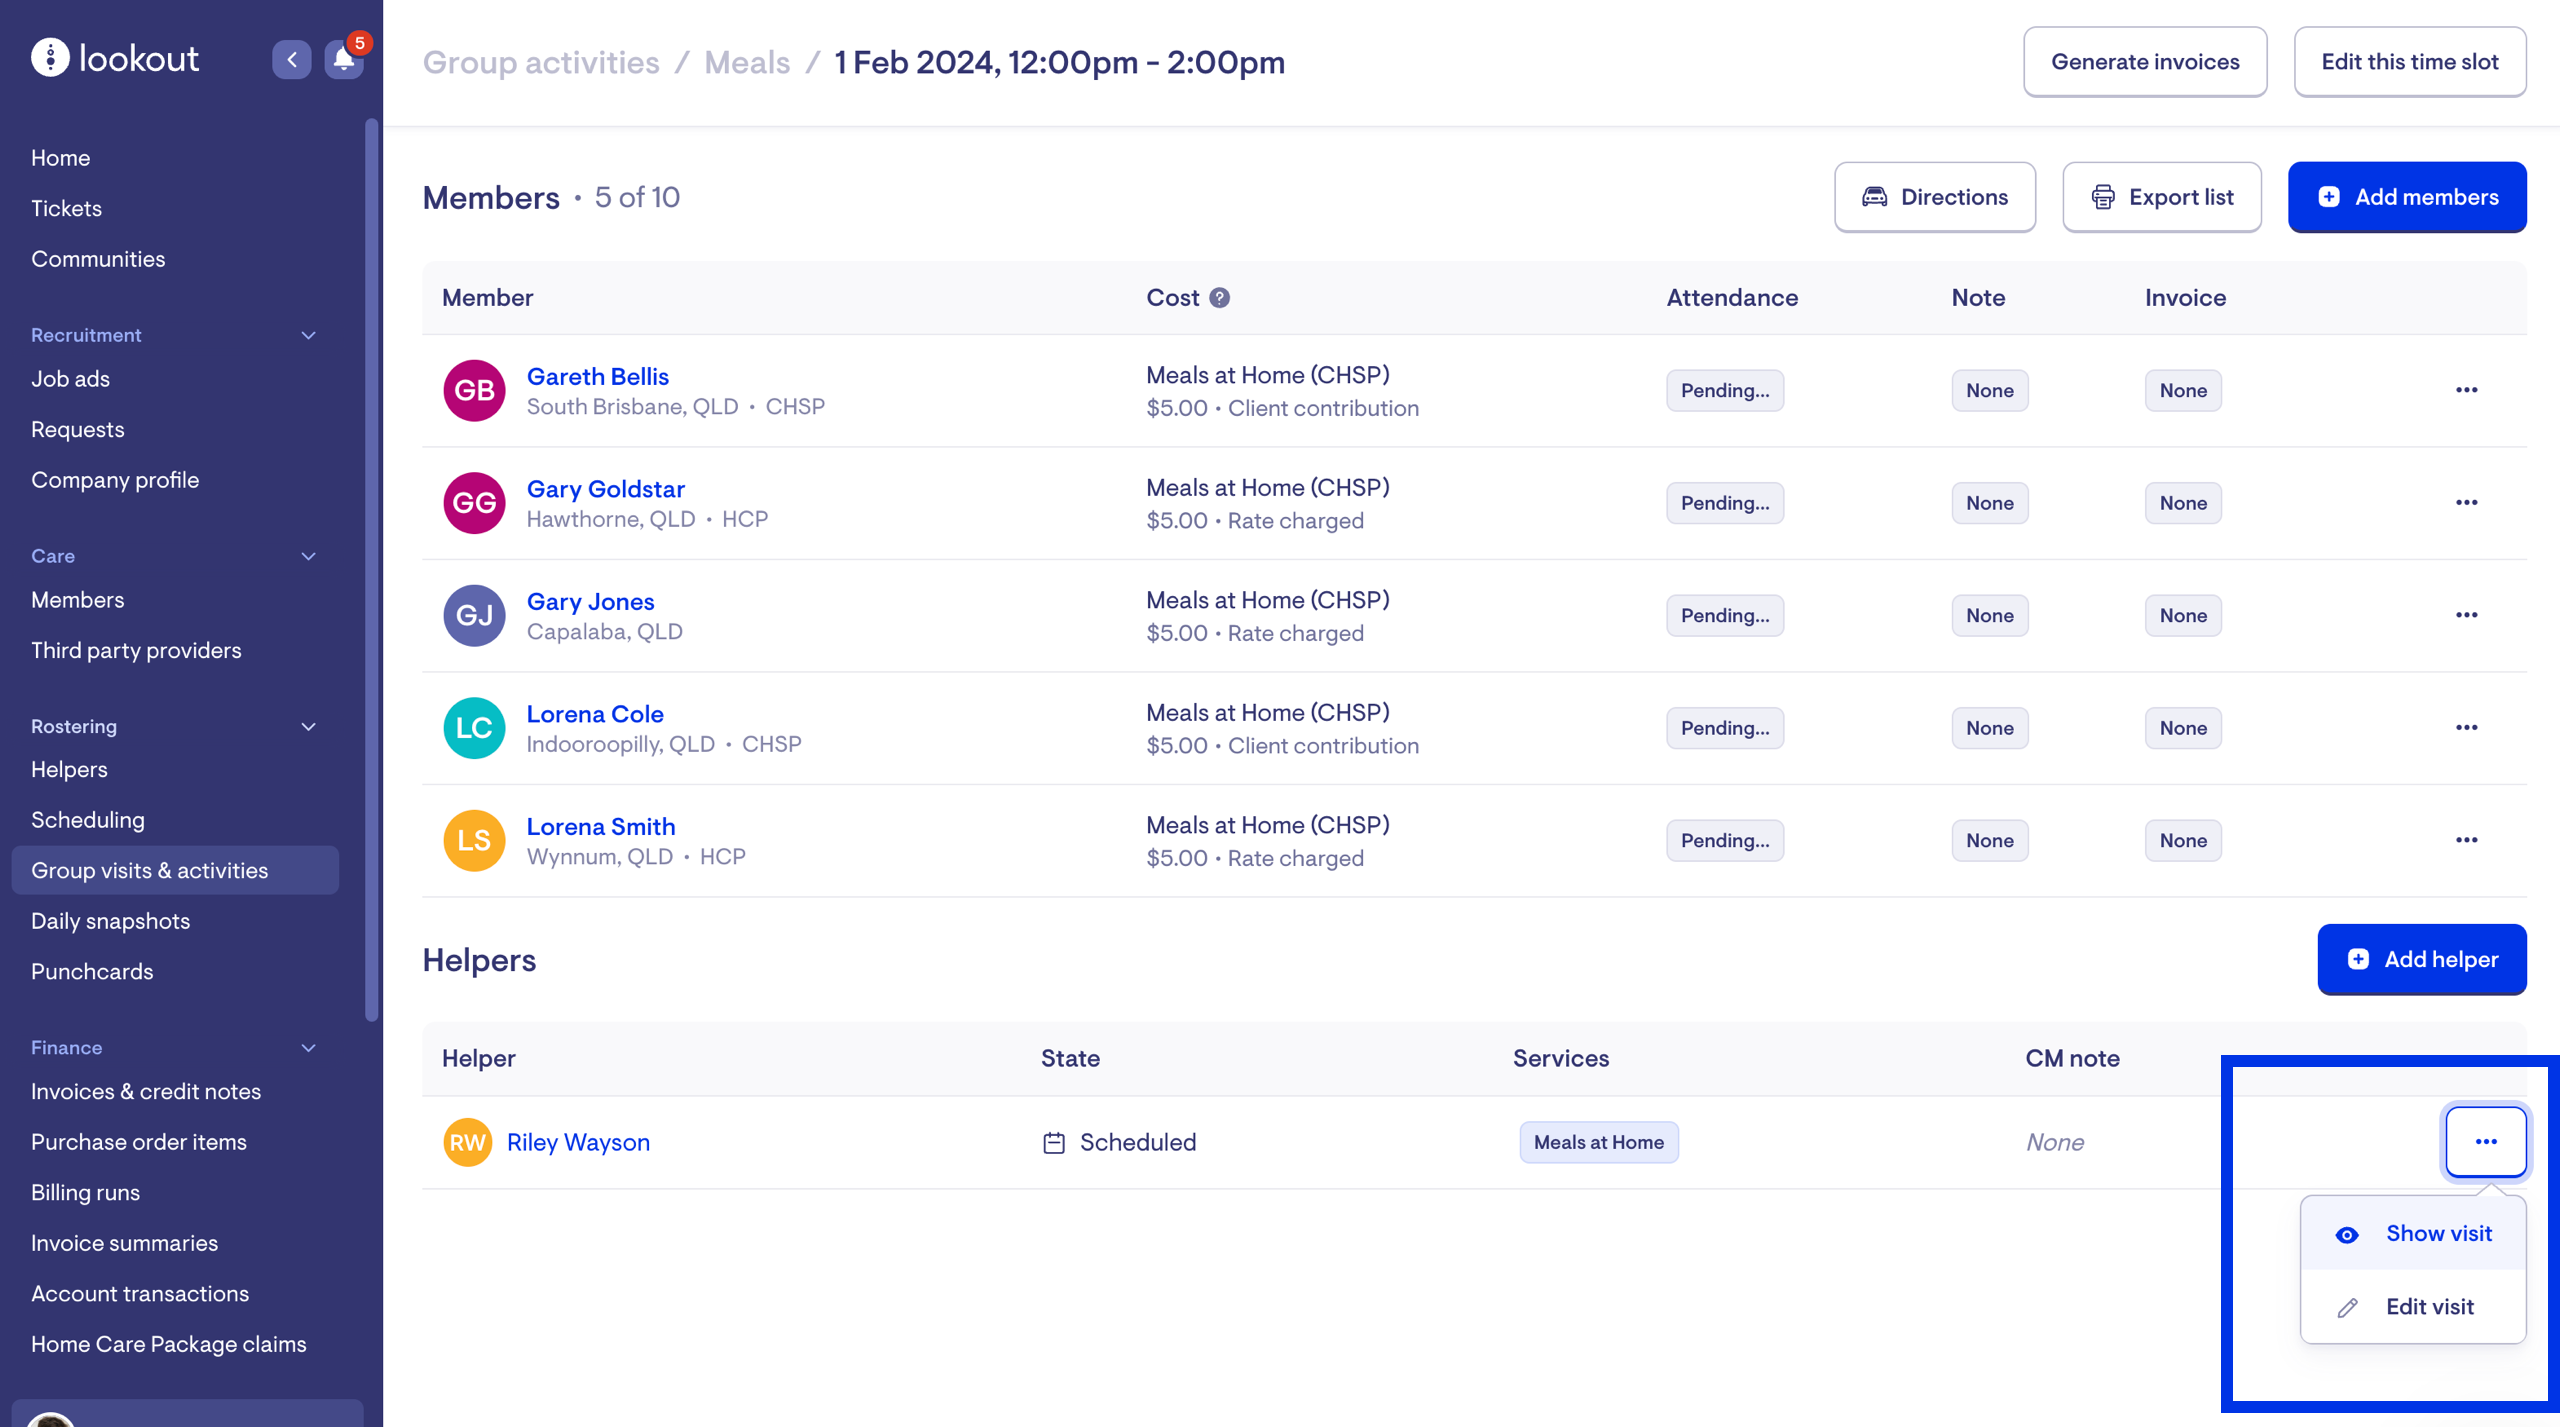This screenshot has width=2560, height=1427.
Task: Click the sidebar vertical scrollbar
Action: coord(372,570)
